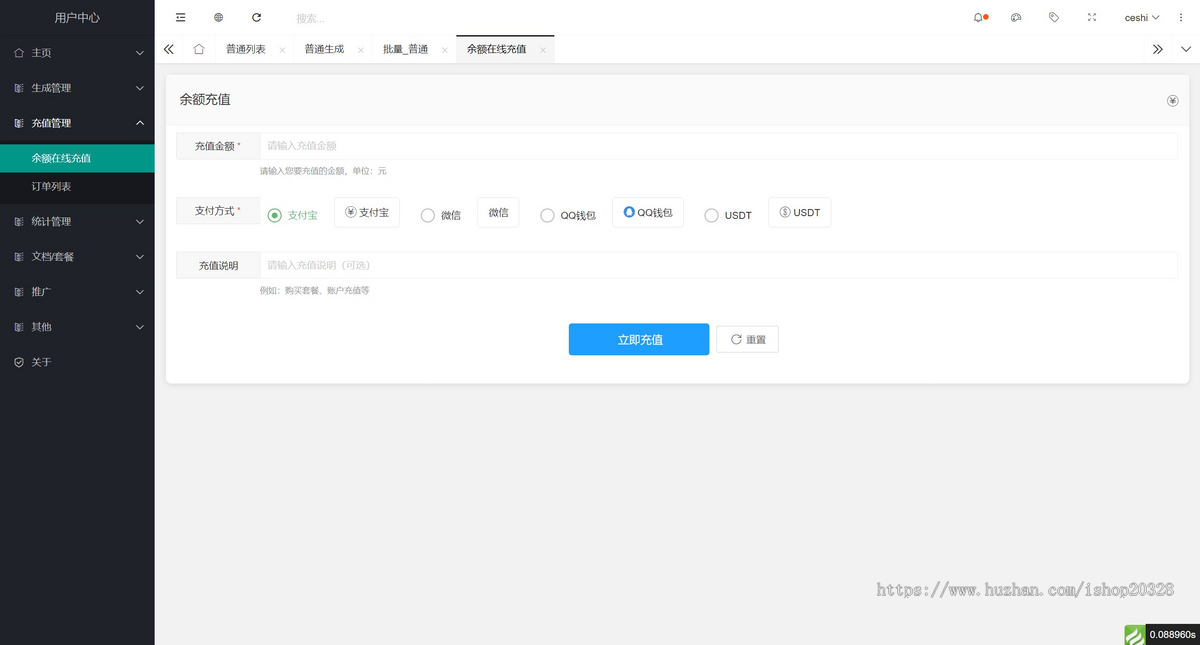Close the 批量_普通 tab
Image resolution: width=1200 pixels, height=645 pixels.
(444, 50)
